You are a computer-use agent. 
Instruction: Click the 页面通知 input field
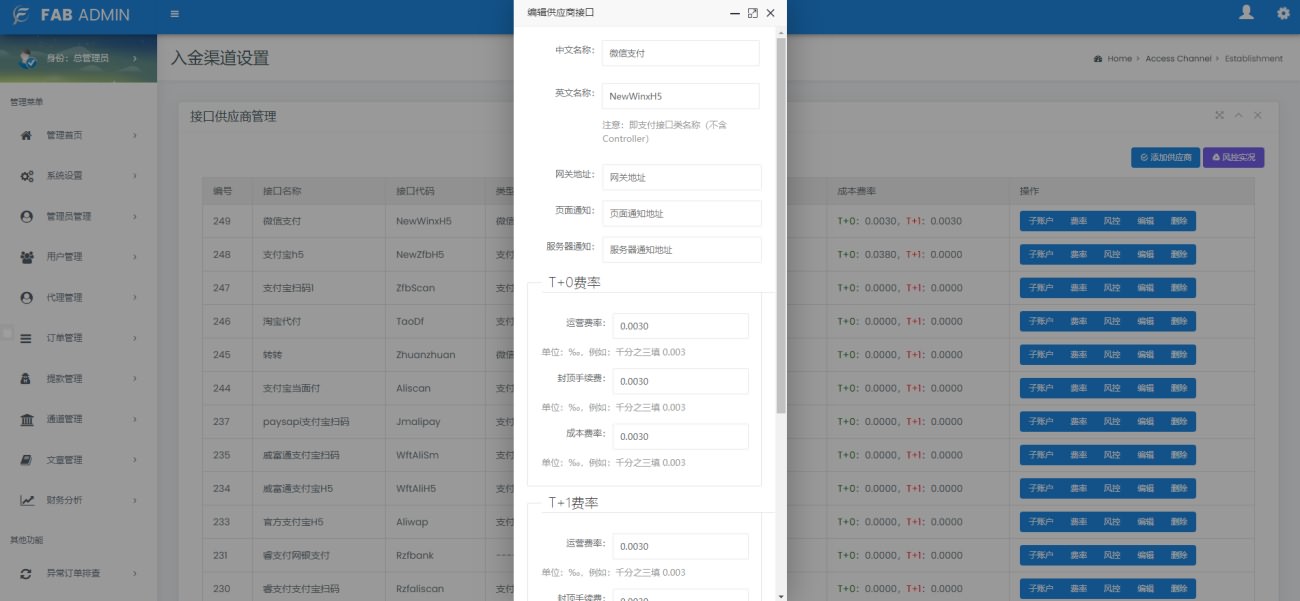point(682,213)
